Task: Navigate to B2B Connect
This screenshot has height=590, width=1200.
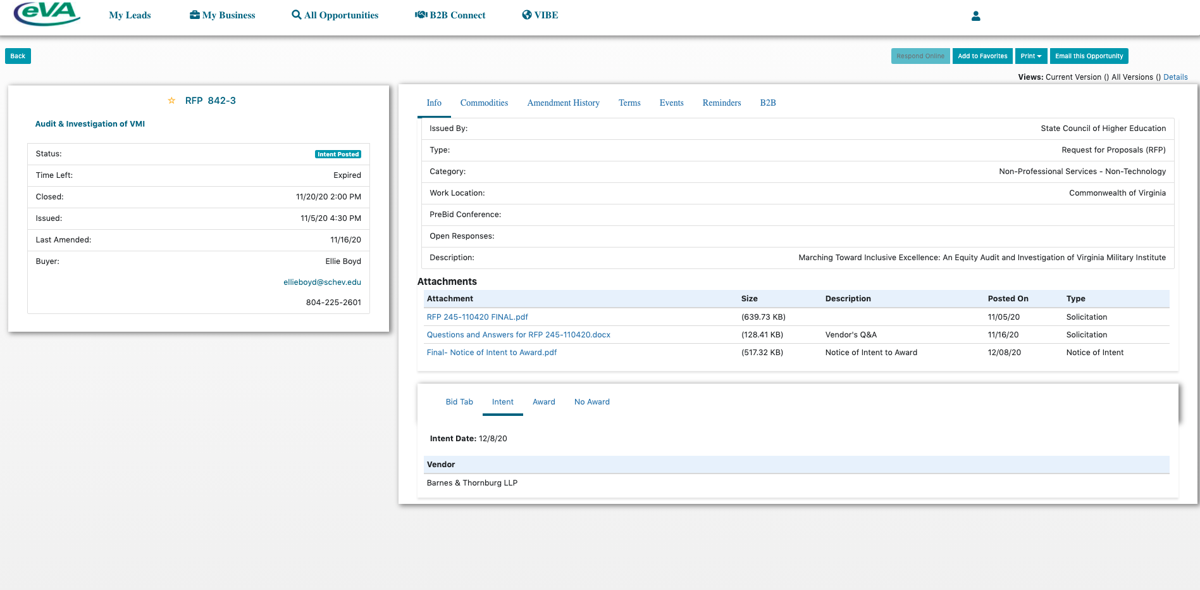Action: point(450,16)
